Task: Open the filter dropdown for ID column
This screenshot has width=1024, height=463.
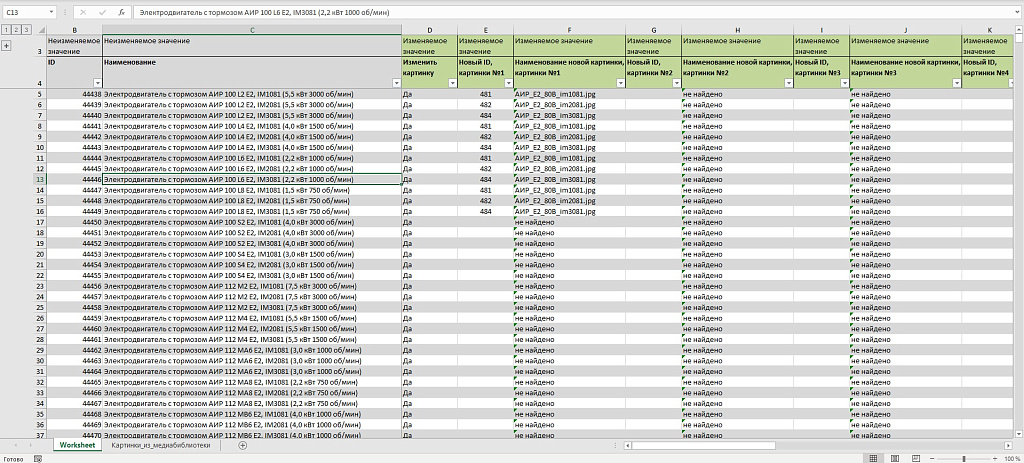Action: tap(97, 83)
